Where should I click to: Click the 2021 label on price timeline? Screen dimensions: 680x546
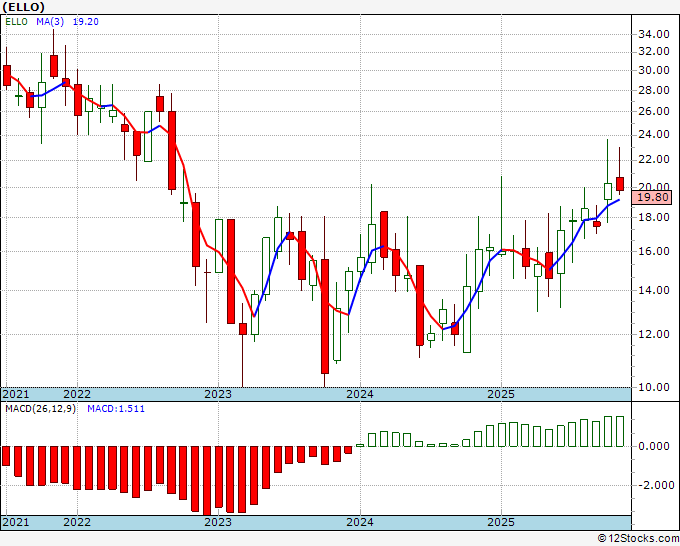[x=16, y=394]
